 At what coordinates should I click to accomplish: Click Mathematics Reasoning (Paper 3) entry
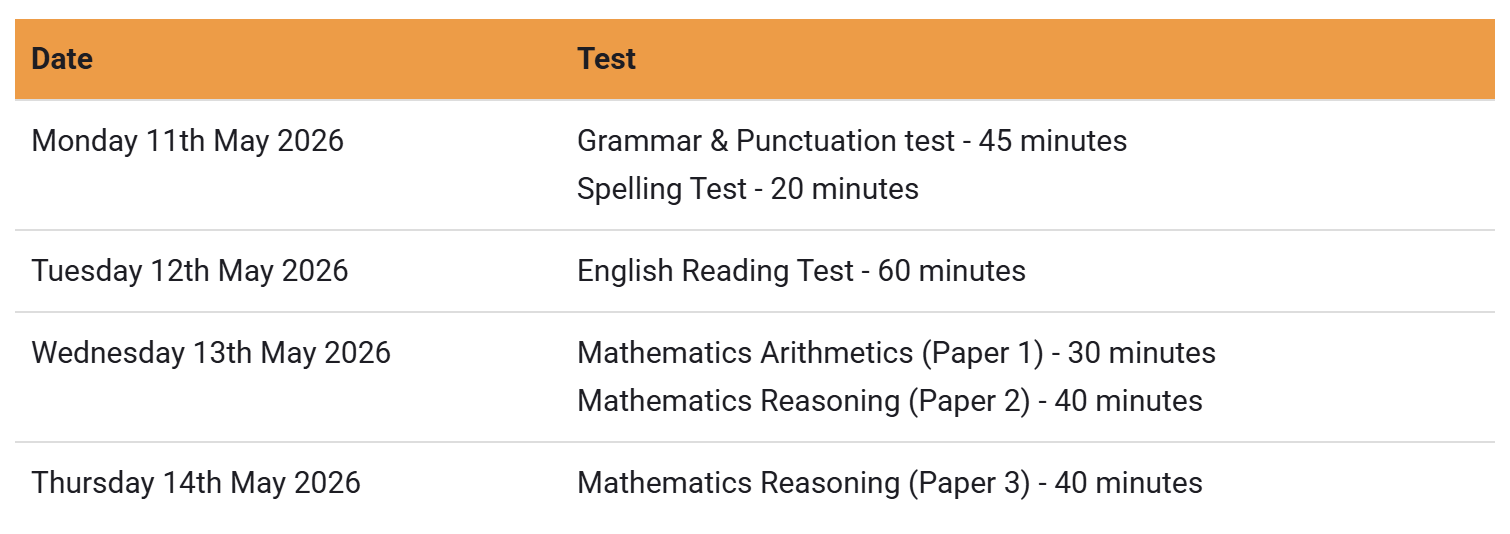(x=890, y=483)
